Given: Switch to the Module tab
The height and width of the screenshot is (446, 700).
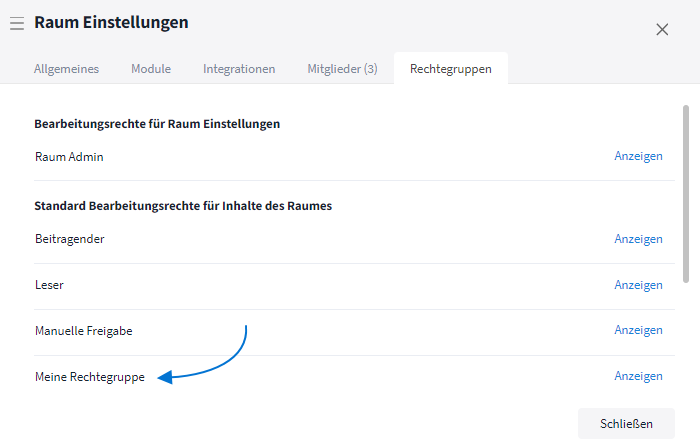Looking at the screenshot, I should 151,69.
